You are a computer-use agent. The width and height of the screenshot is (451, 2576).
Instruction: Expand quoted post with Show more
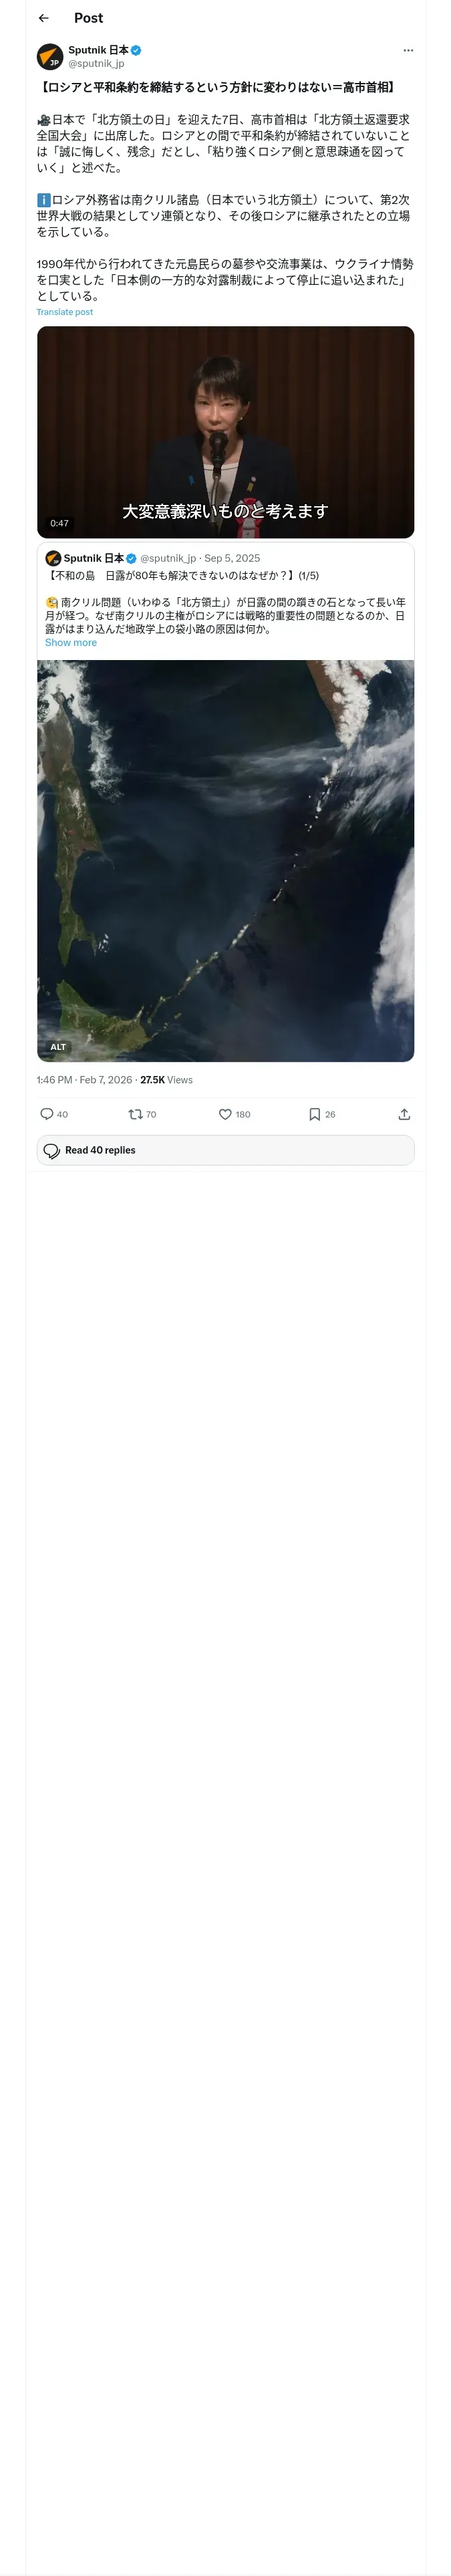click(x=71, y=643)
